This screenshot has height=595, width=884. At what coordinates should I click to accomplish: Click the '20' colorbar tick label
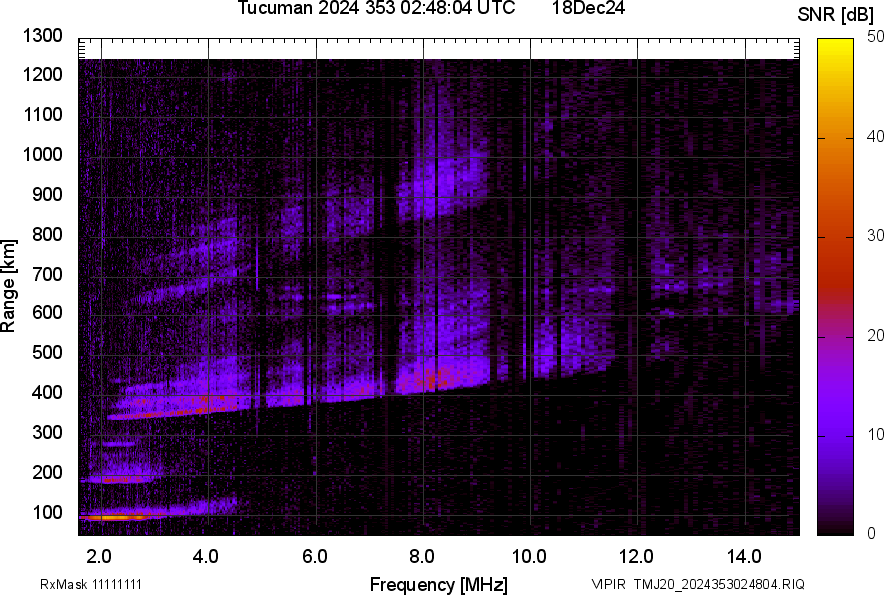[874, 336]
